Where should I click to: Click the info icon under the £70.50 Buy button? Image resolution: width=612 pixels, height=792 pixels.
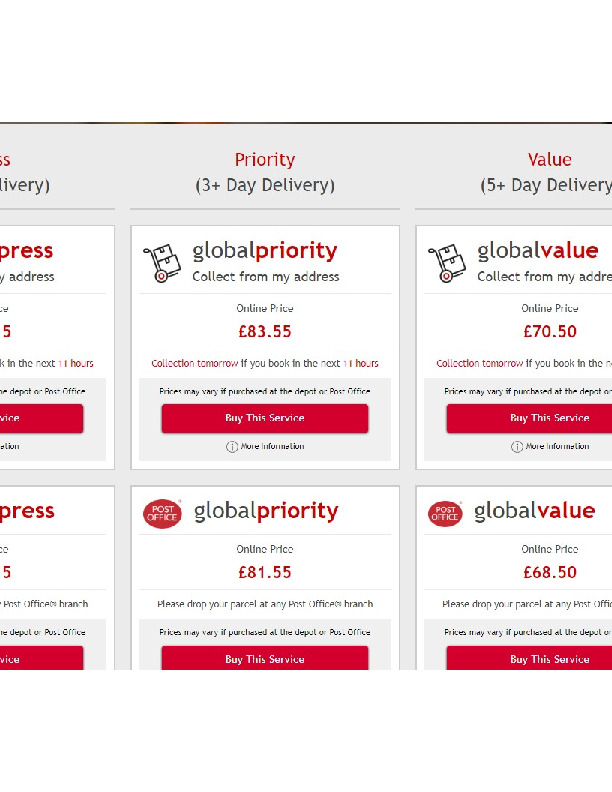(517, 447)
